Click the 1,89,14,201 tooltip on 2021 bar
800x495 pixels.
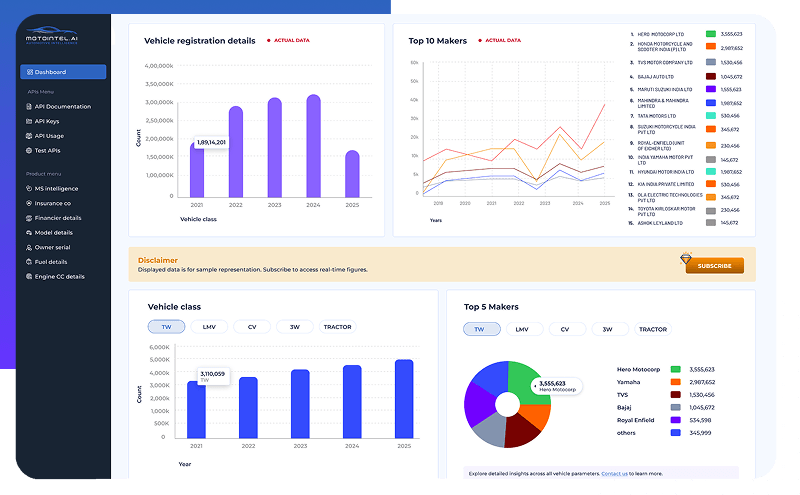tap(211, 142)
